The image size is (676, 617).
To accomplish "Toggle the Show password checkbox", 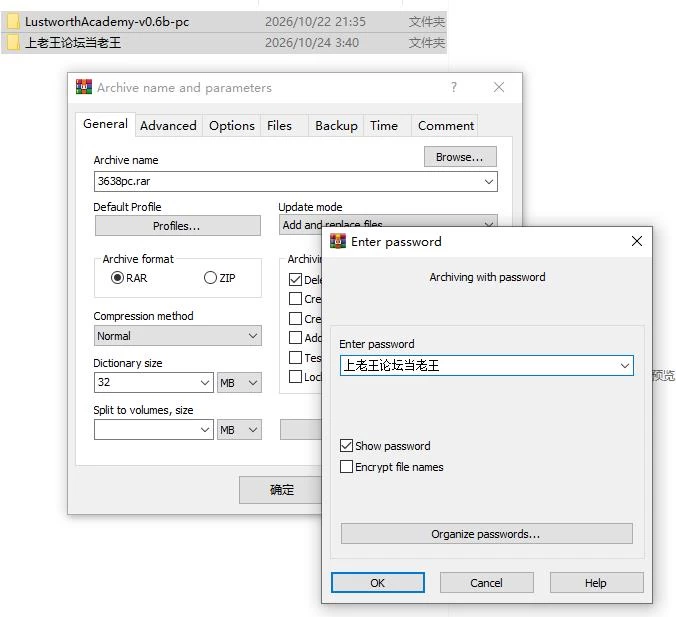I will click(346, 445).
